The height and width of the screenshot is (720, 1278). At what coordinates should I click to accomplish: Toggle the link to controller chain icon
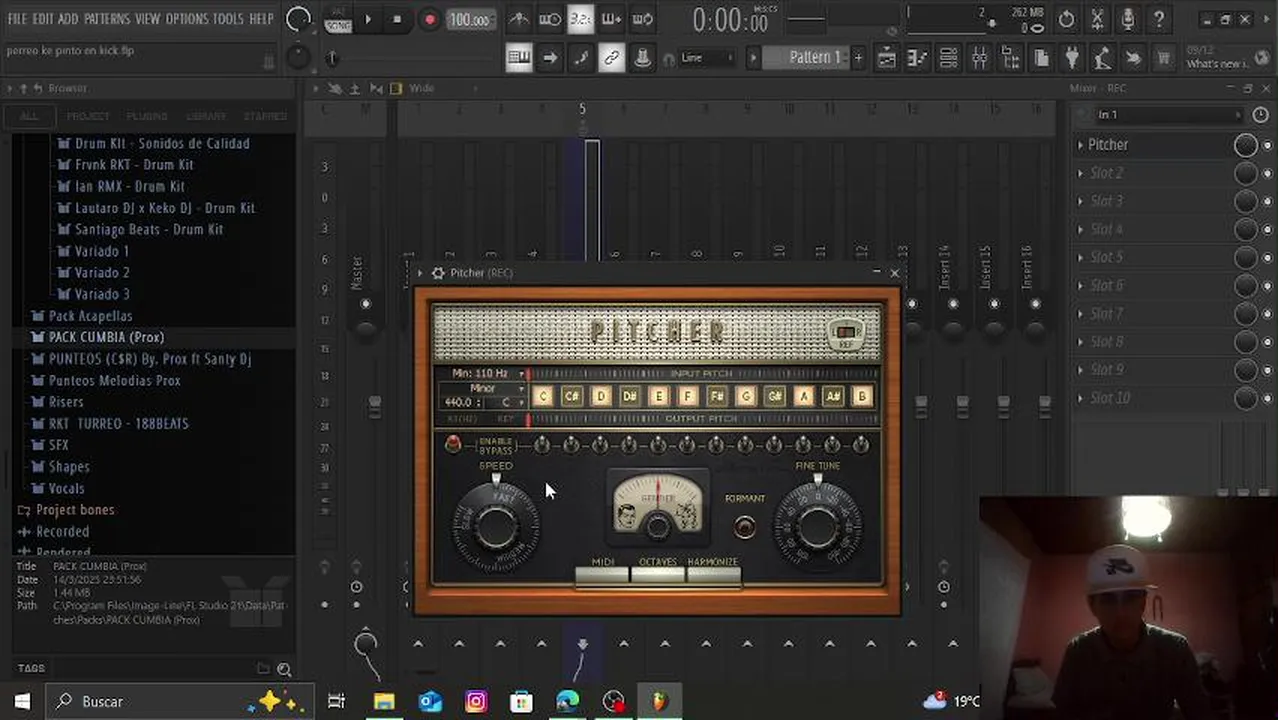(x=611, y=58)
